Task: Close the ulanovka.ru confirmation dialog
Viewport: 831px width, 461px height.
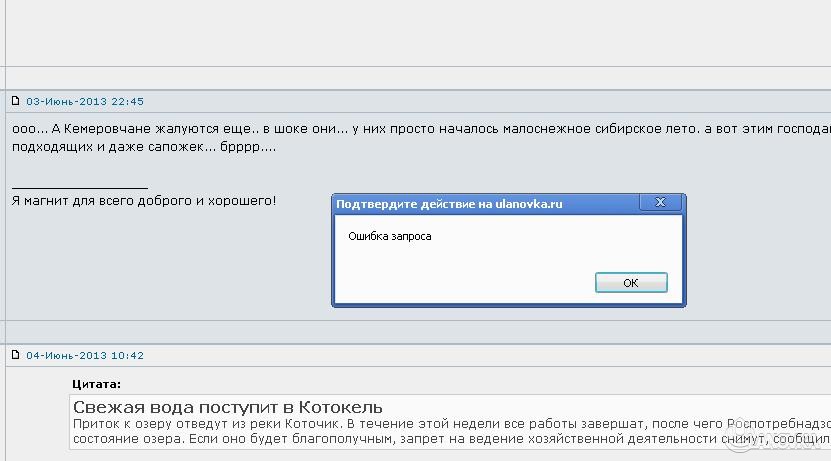Action: coord(660,202)
